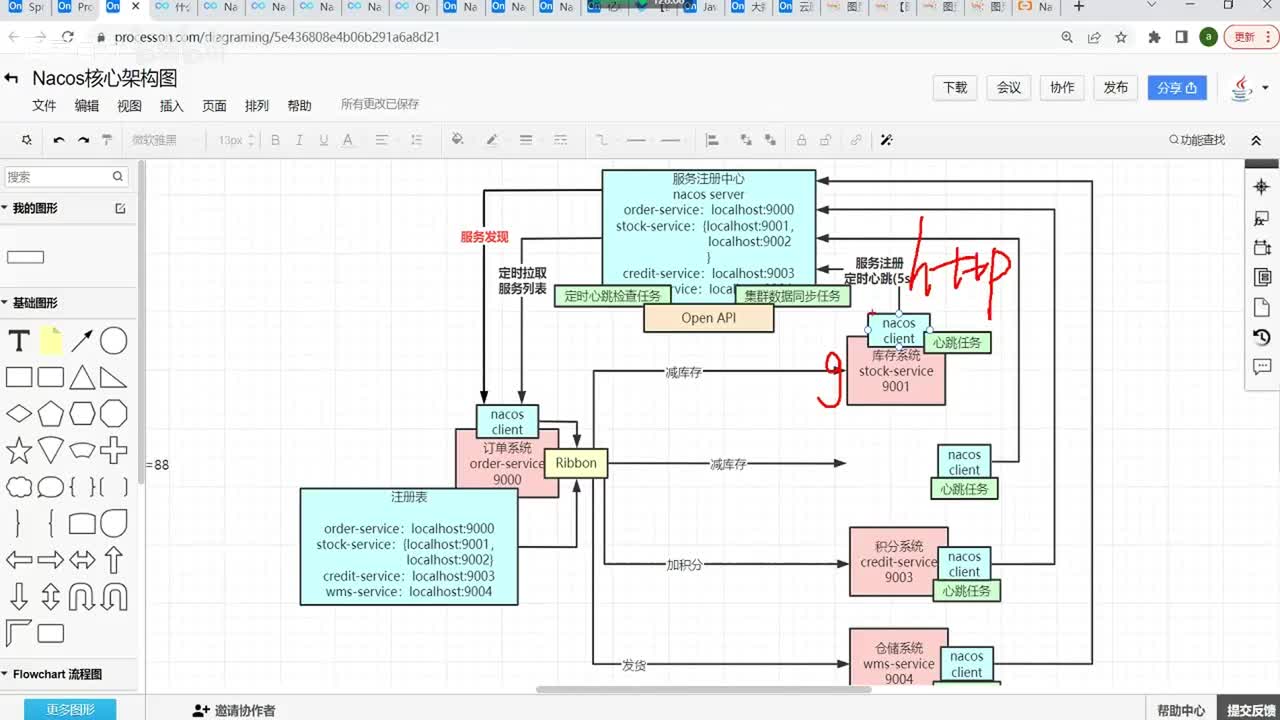Click the back arrow beside document title

[12, 78]
